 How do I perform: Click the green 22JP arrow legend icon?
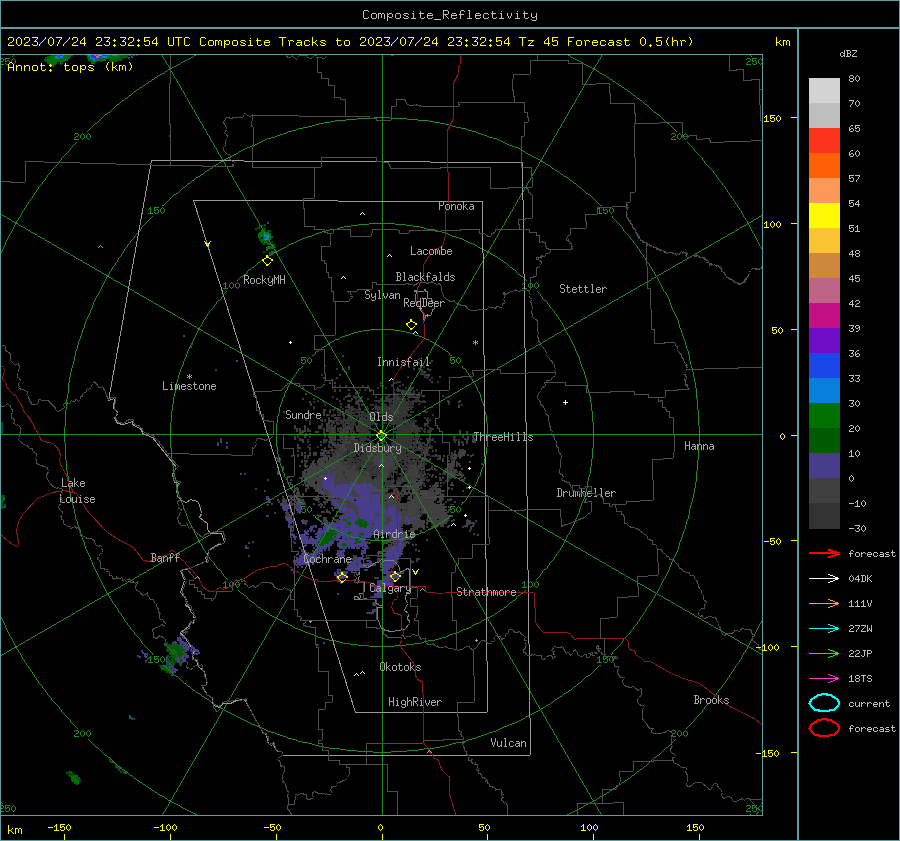pos(824,653)
